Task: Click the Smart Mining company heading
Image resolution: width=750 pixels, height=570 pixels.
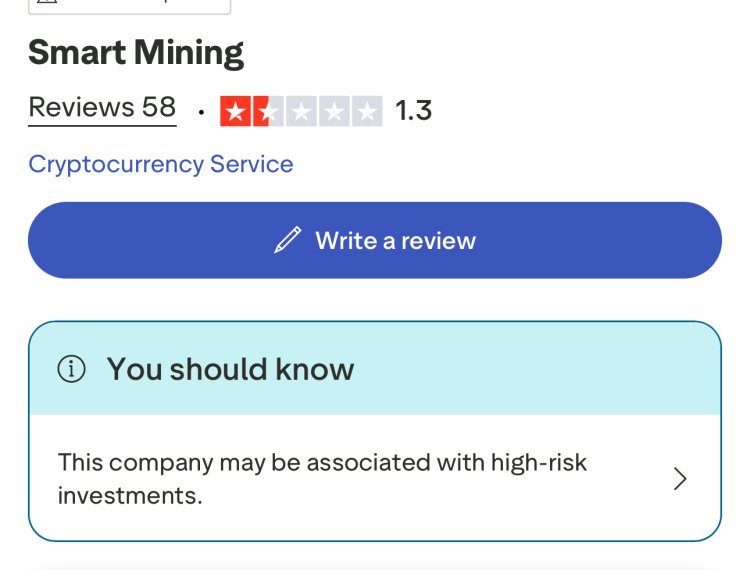Action: coord(136,53)
